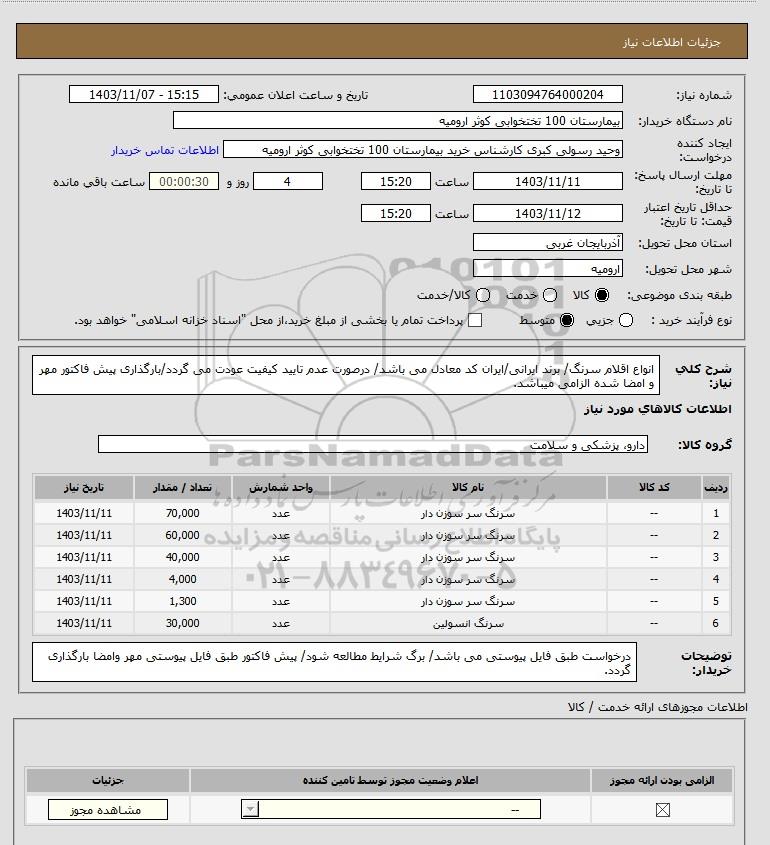Click the الزامی بودن ارائه مجوز column header
Viewport: 770px width, 845px height.
662,780
